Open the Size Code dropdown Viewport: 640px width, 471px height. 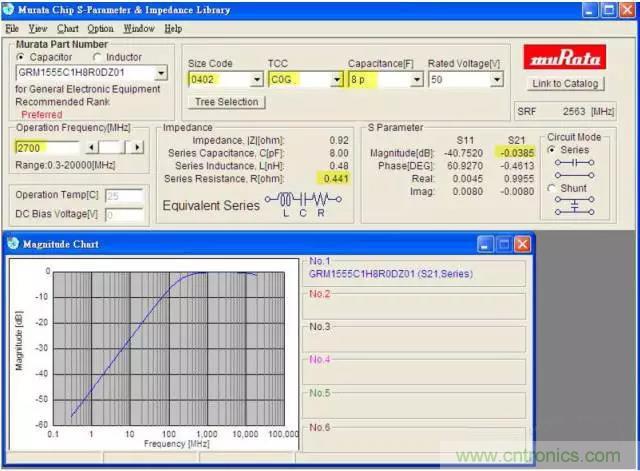pos(255,79)
